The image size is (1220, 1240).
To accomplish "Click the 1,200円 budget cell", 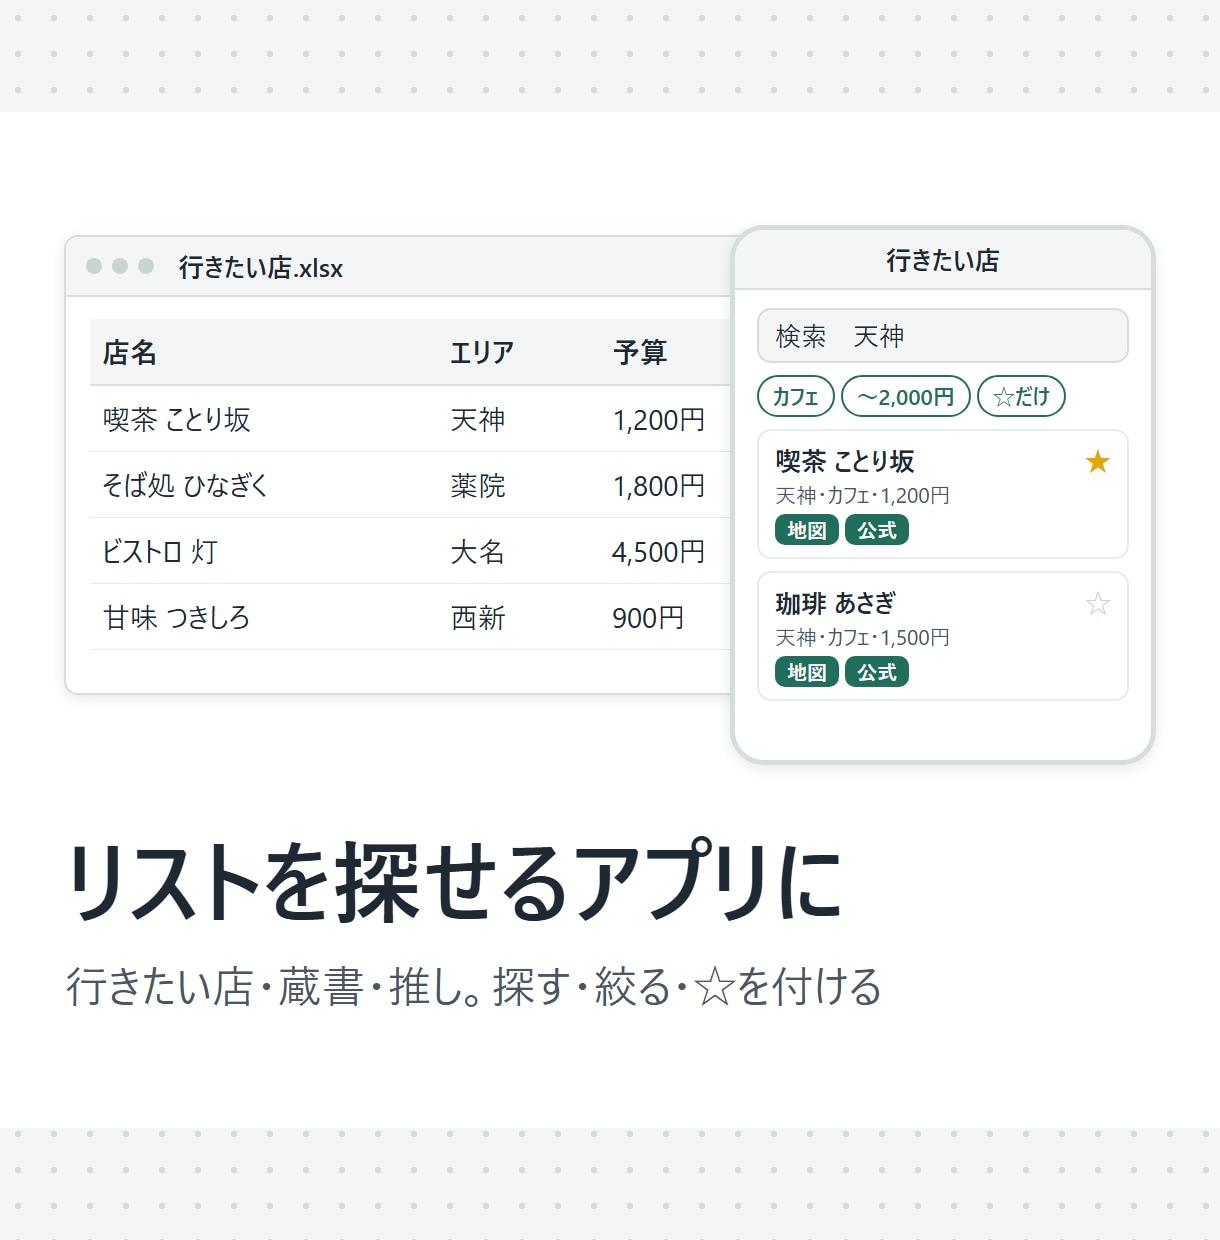I will (x=659, y=419).
